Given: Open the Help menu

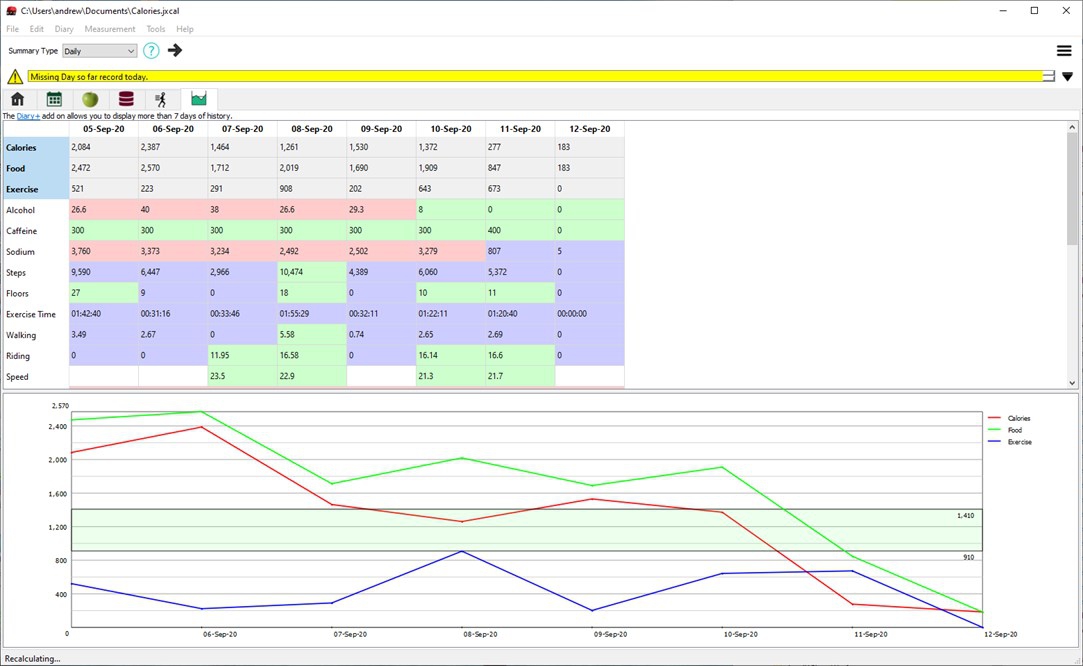Looking at the screenshot, I should pyautogui.click(x=184, y=29).
